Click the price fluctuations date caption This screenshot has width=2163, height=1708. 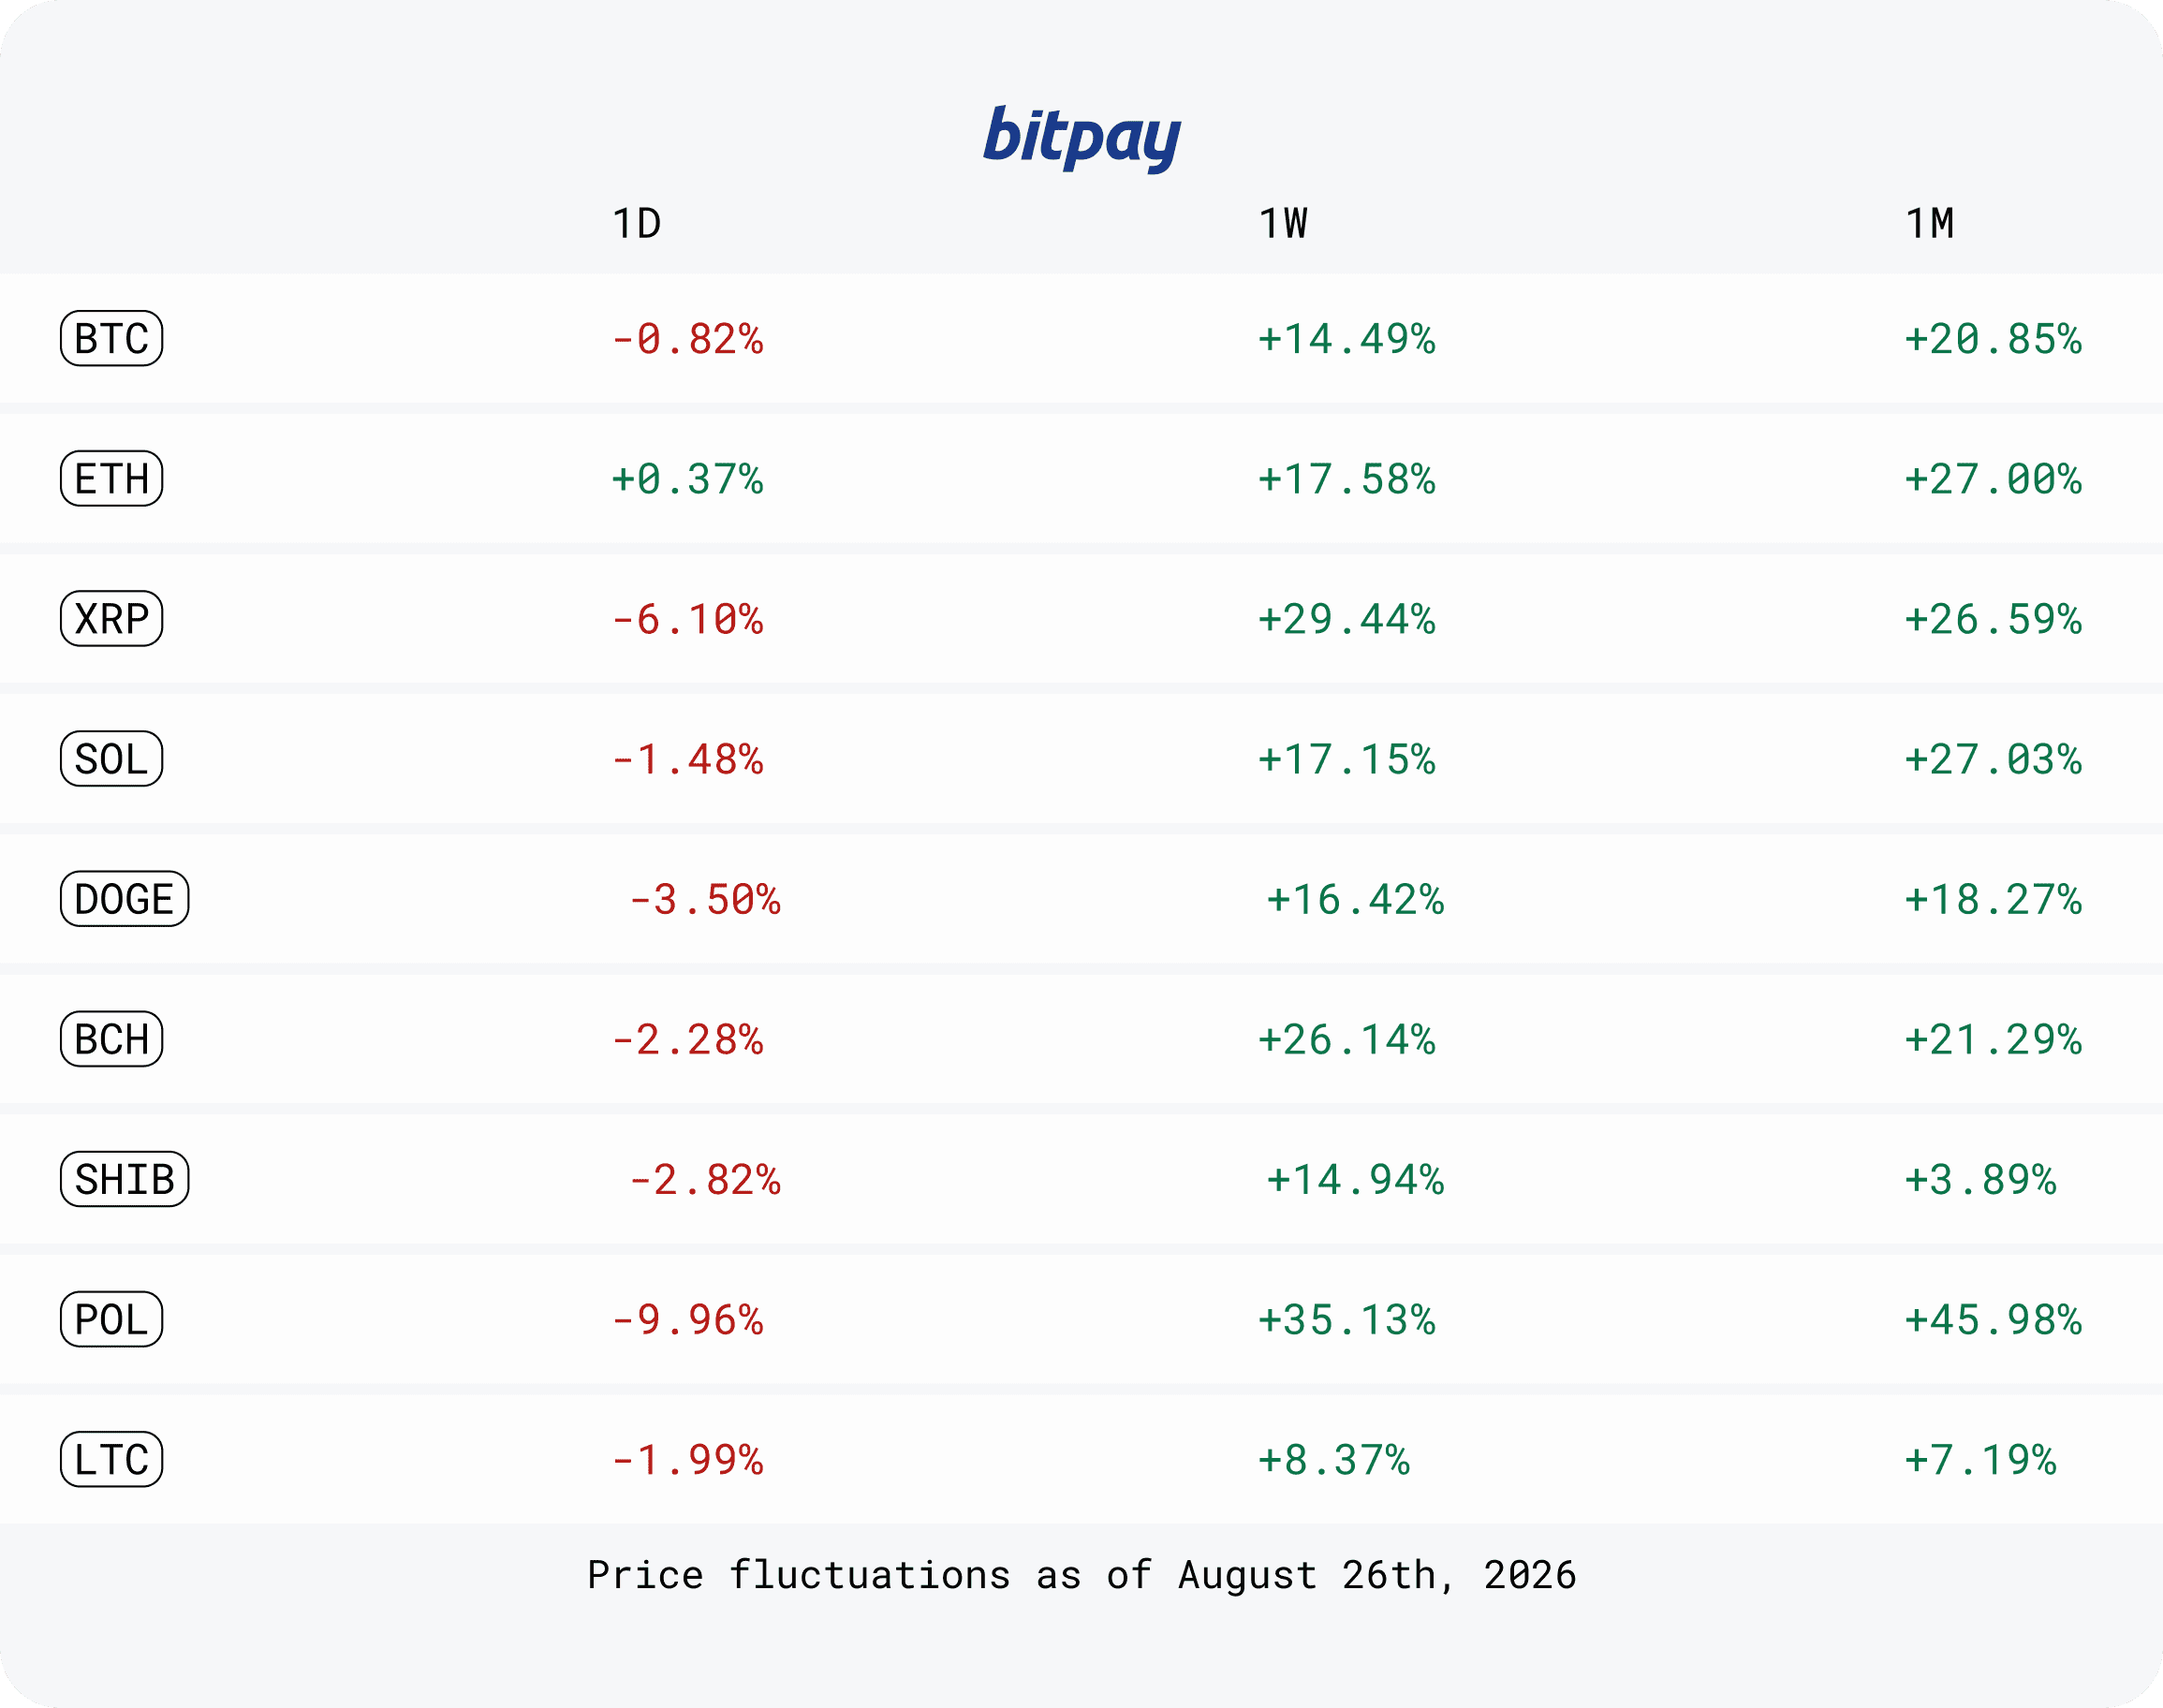coord(1081,1575)
